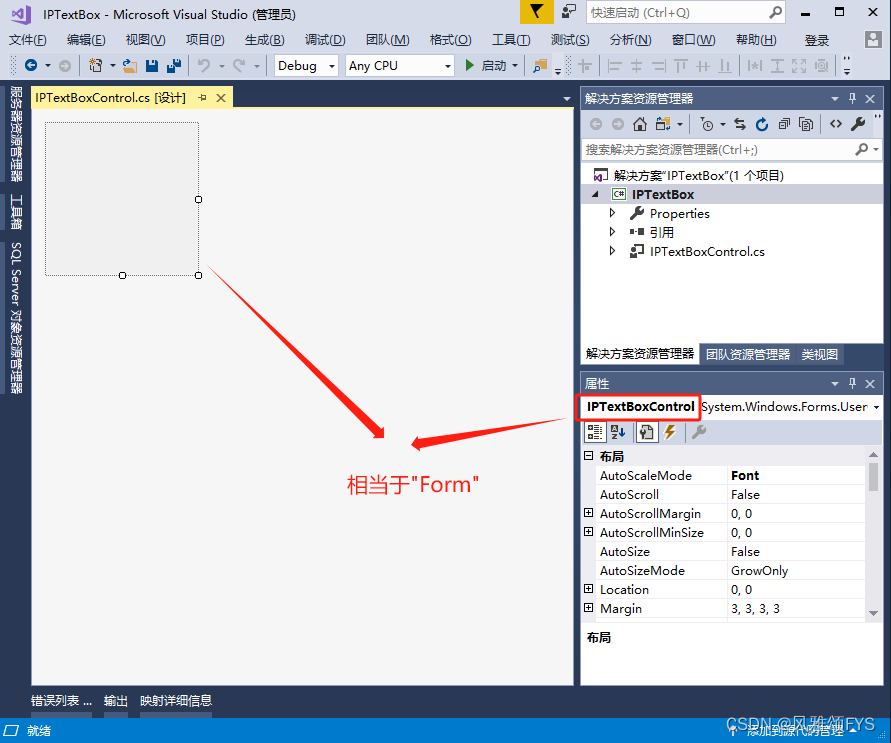Switch to Alphabetical sorting in Properties window
This screenshot has width=891, height=743.
[x=618, y=432]
